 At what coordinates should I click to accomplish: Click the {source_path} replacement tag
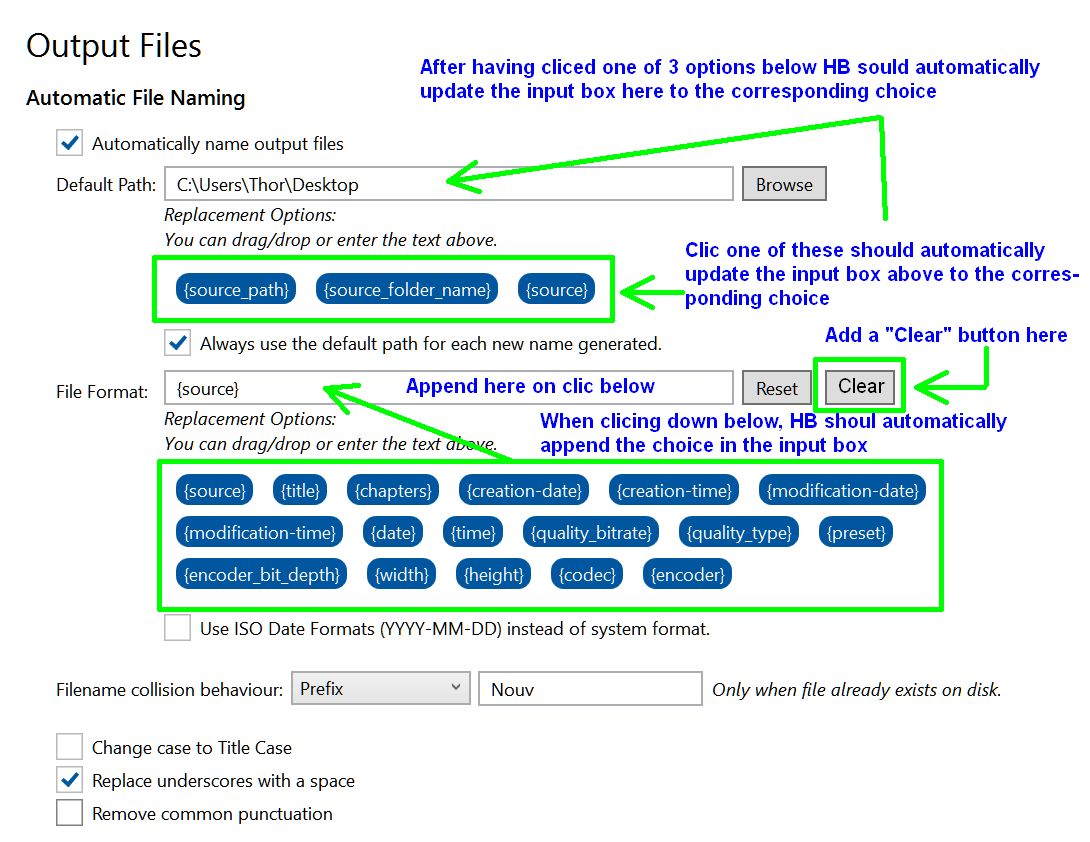point(236,289)
